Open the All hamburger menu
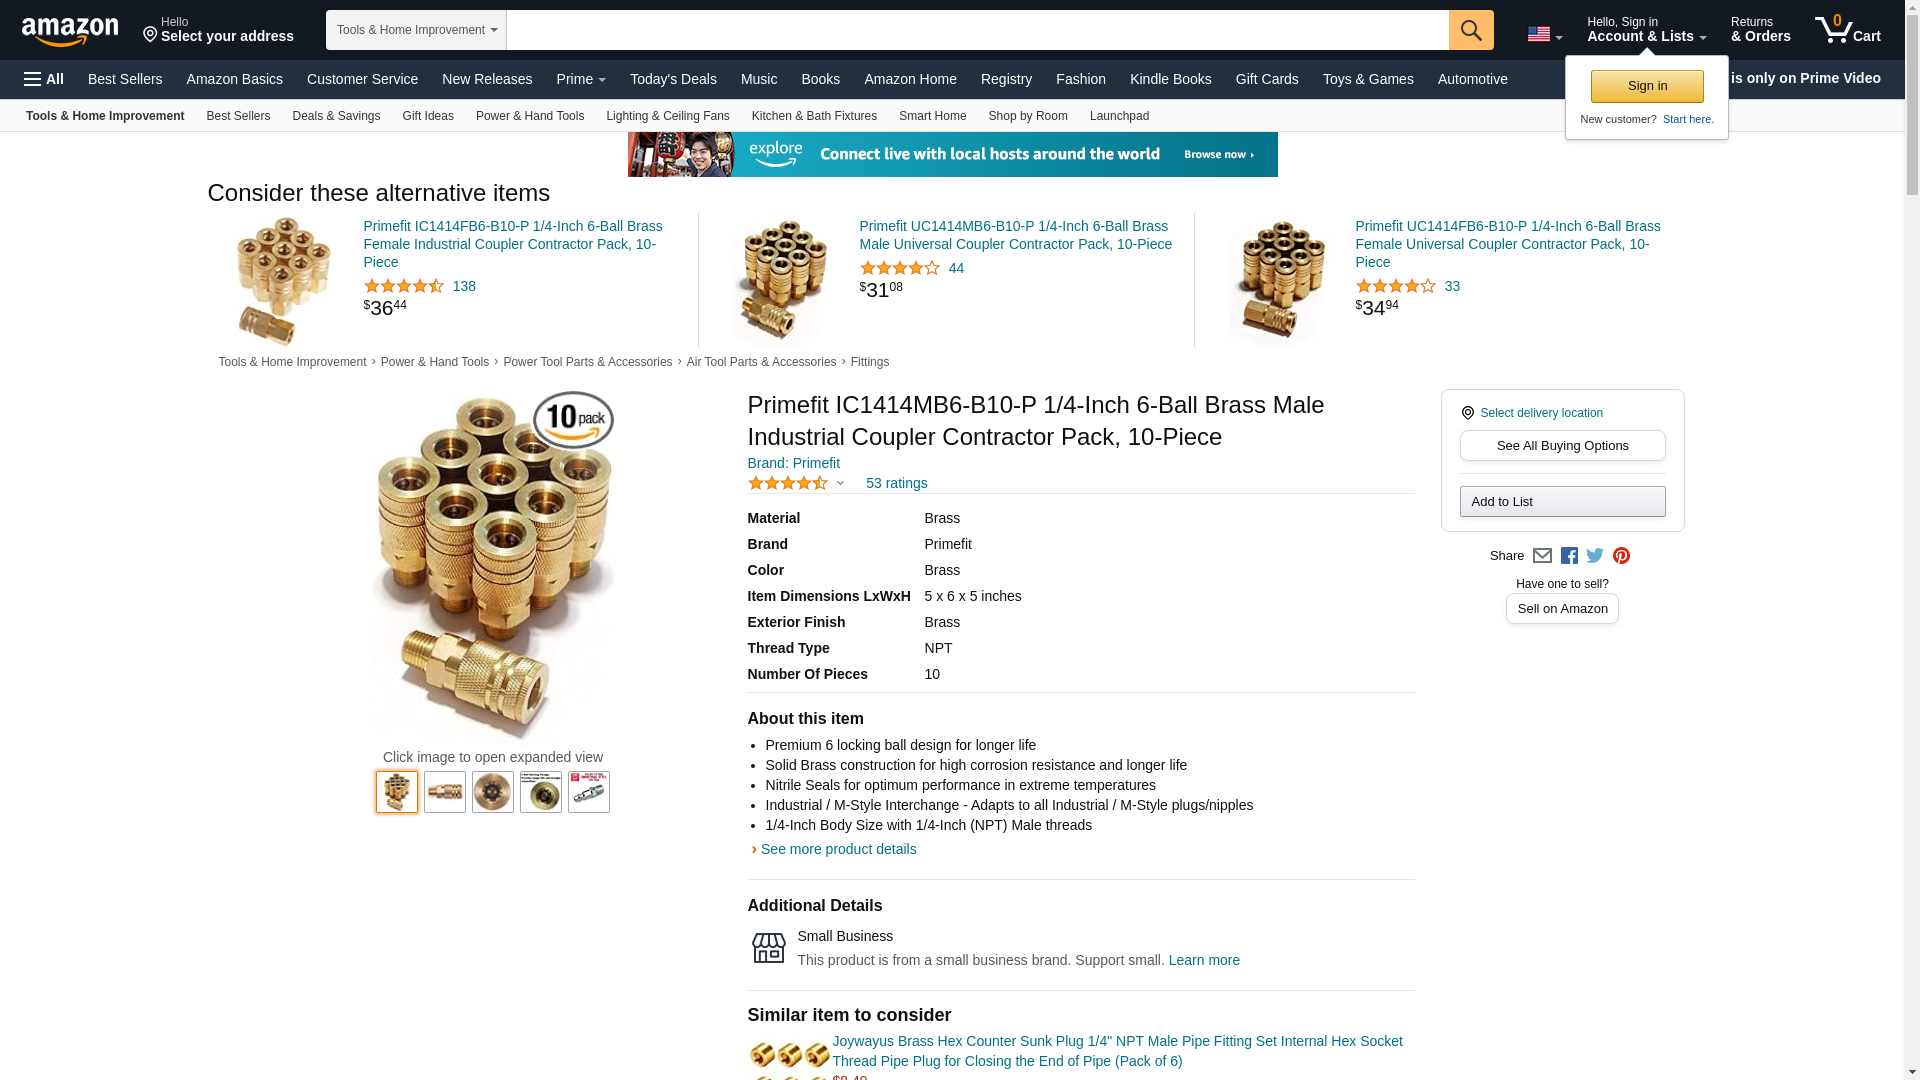 (x=44, y=79)
